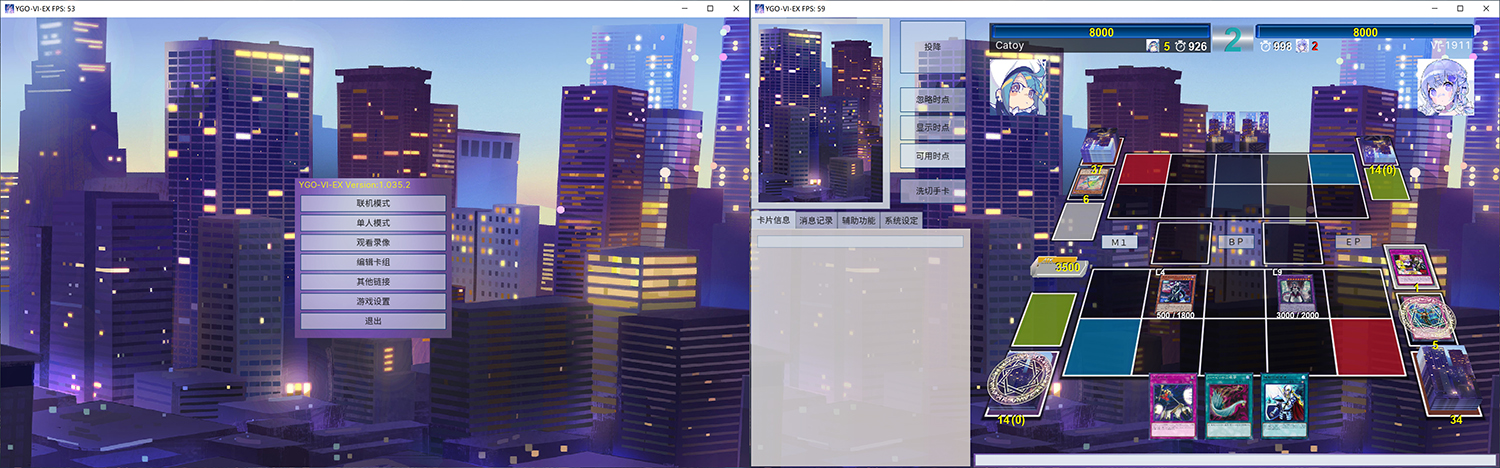Click 其他链接 in the main menu

[x=373, y=282]
